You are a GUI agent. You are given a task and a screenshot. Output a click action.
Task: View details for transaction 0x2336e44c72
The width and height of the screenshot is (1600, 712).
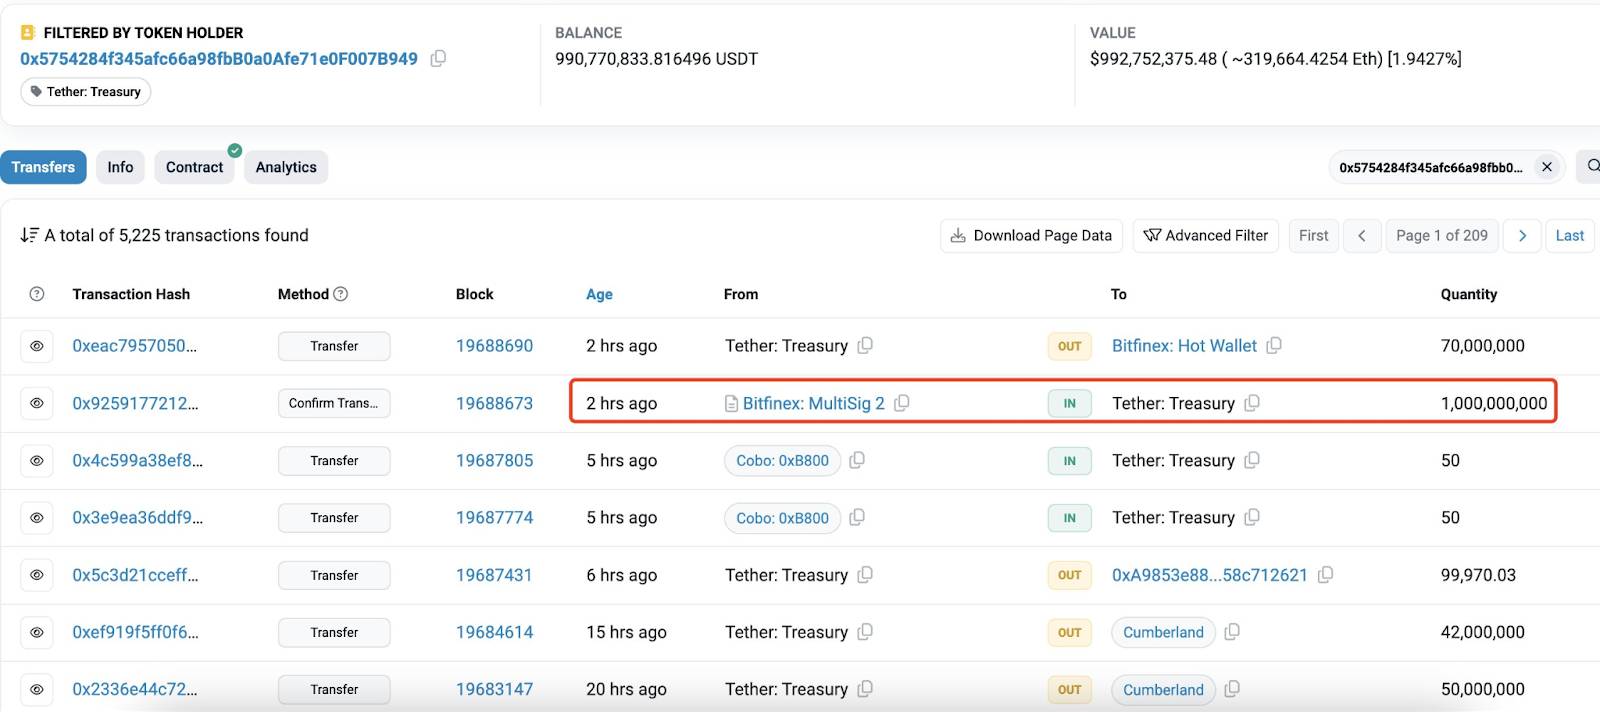[37, 690]
